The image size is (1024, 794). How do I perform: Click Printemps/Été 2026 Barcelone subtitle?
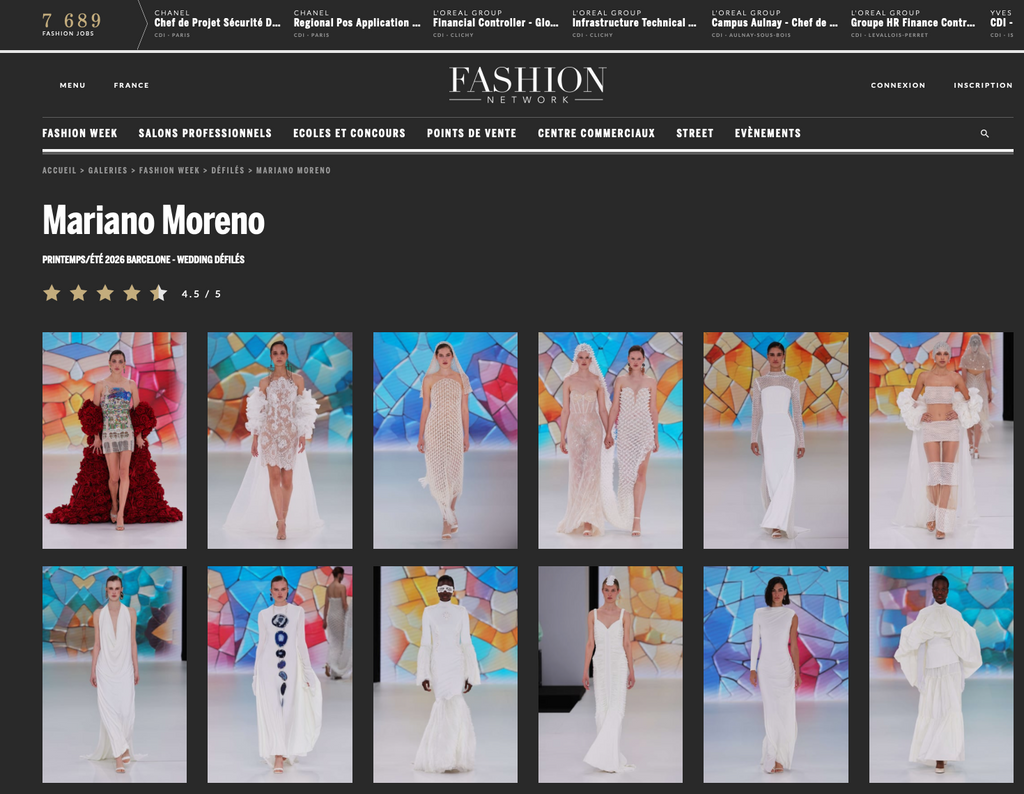(144, 259)
